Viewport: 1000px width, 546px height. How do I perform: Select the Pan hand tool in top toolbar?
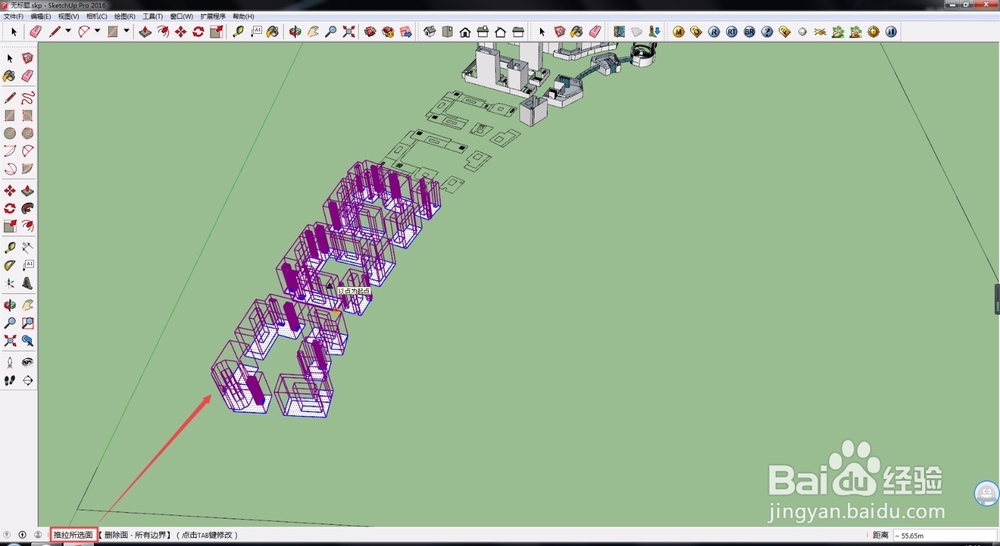pyautogui.click(x=312, y=31)
